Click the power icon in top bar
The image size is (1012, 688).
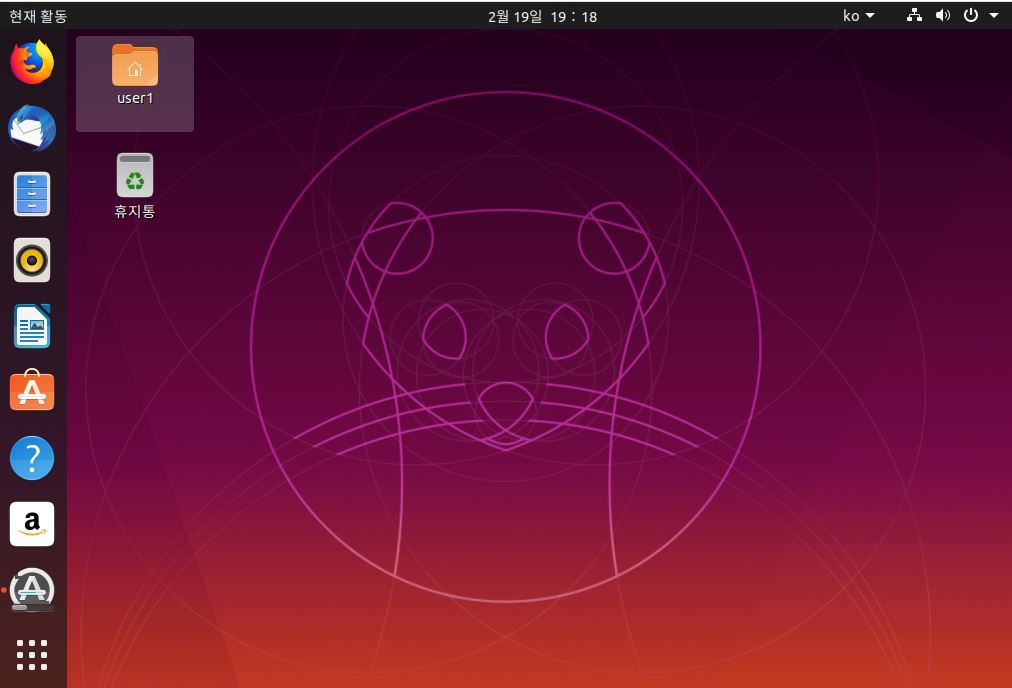pyautogui.click(x=971, y=15)
